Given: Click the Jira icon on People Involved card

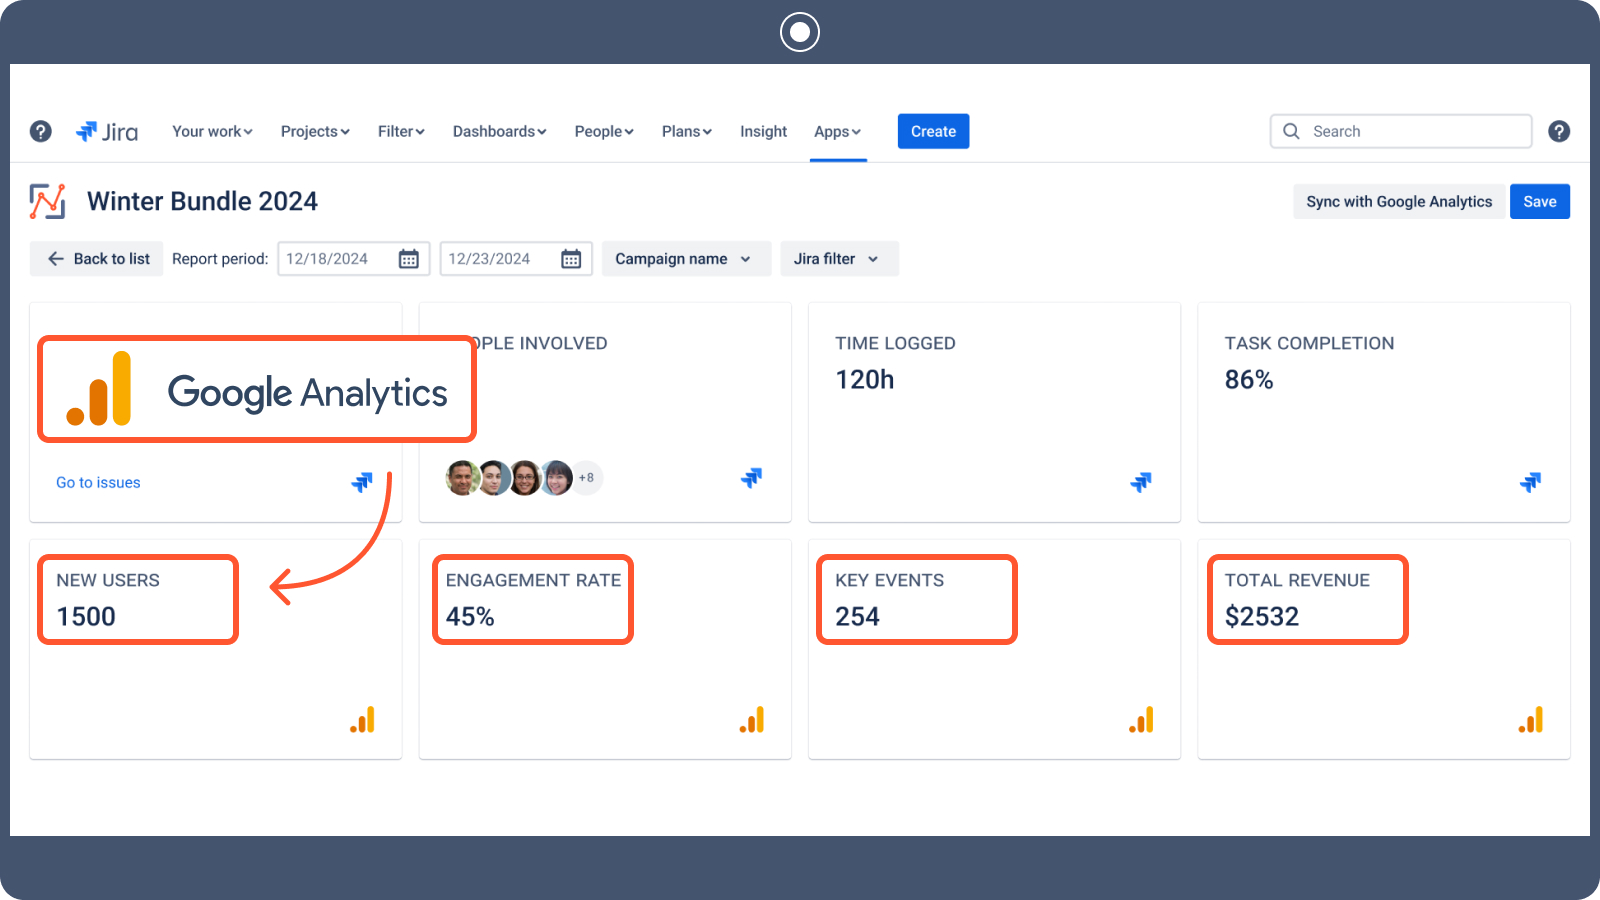Looking at the screenshot, I should (751, 478).
